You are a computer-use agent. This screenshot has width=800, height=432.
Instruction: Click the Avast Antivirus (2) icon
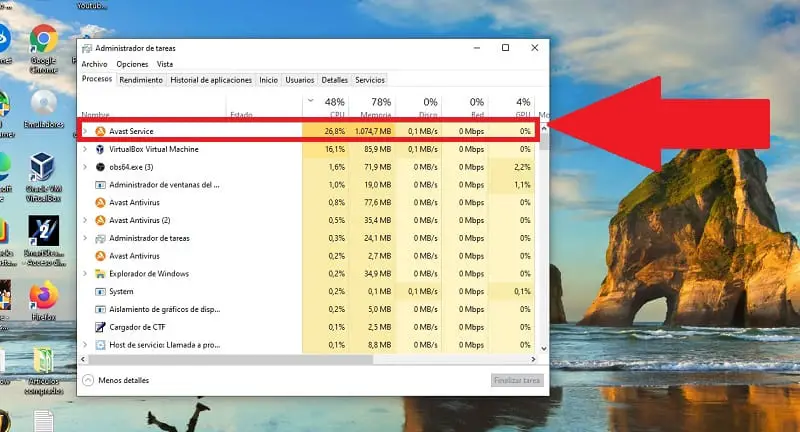coord(101,220)
